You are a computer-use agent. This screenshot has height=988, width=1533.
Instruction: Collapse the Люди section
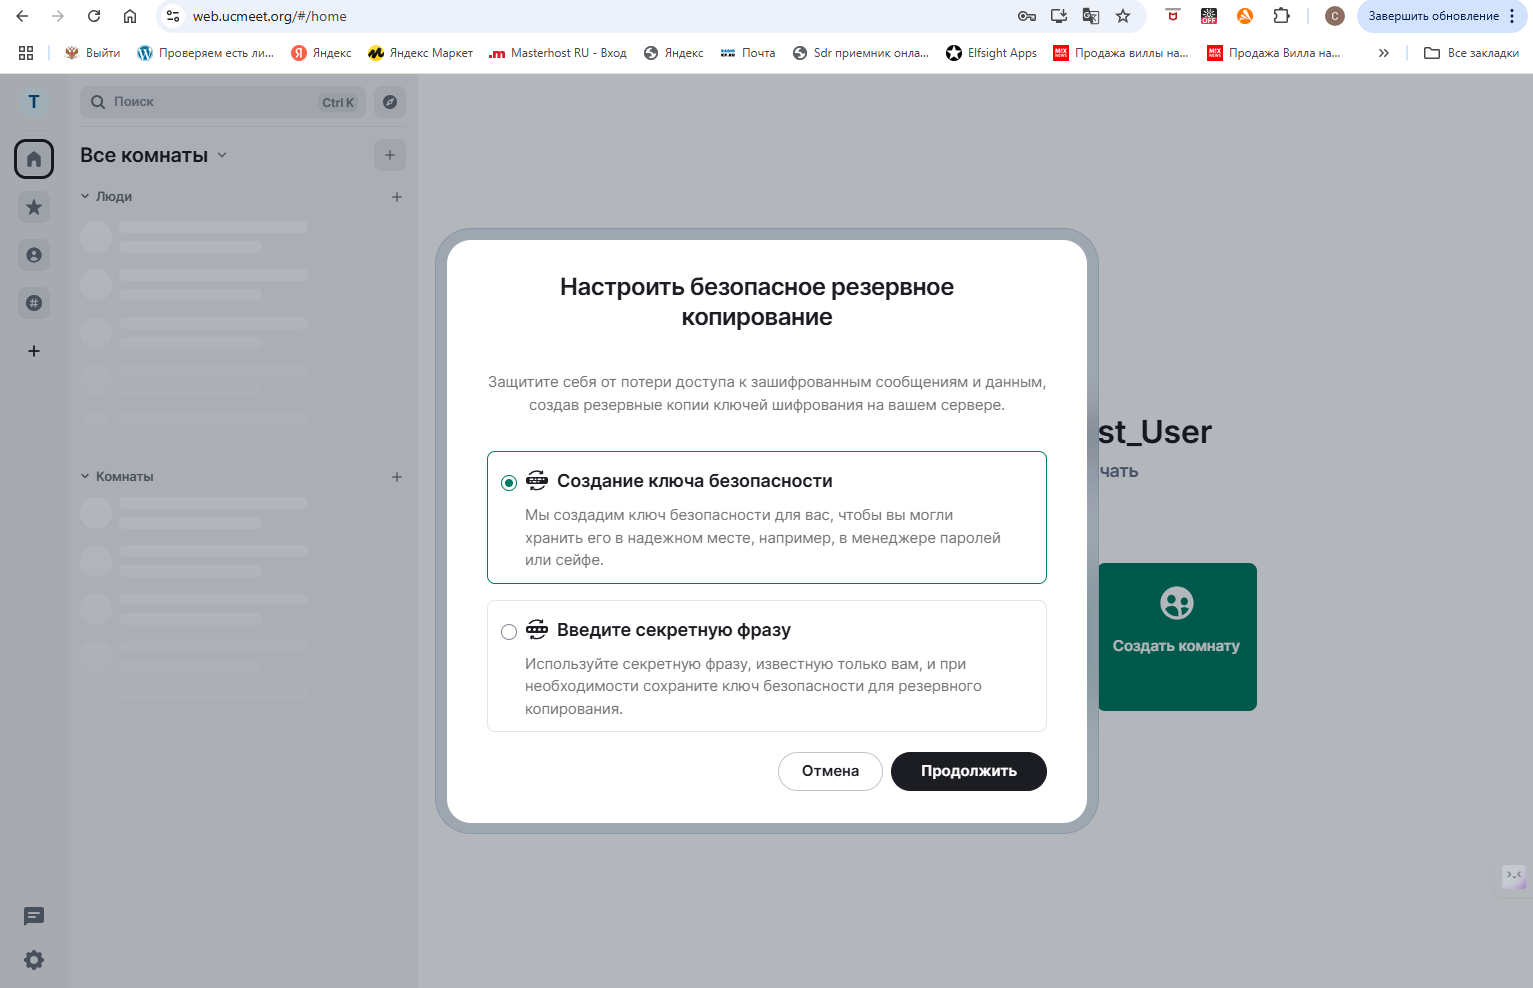pyautogui.click(x=84, y=196)
